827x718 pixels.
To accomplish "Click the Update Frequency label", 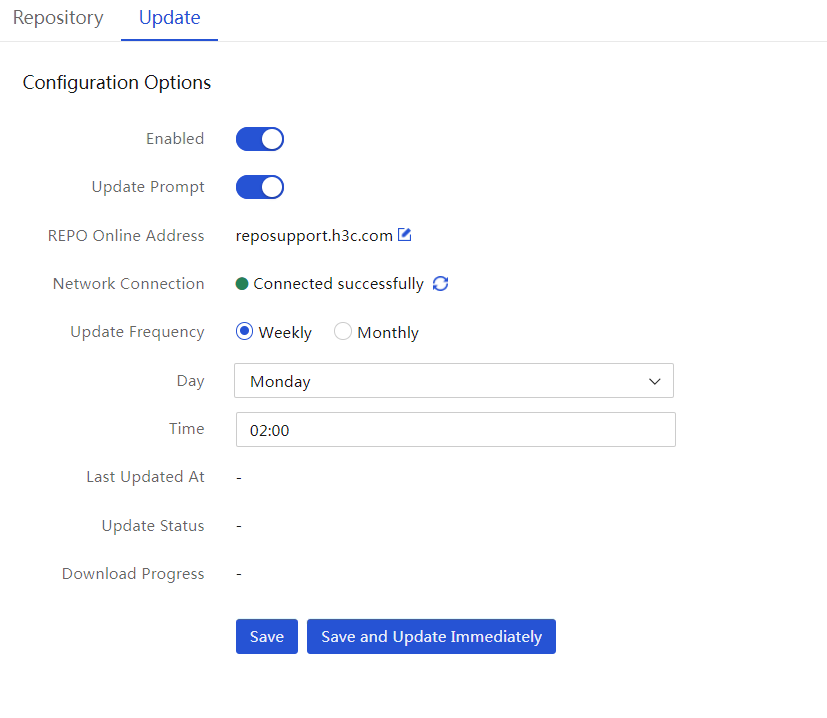I will tap(137, 332).
